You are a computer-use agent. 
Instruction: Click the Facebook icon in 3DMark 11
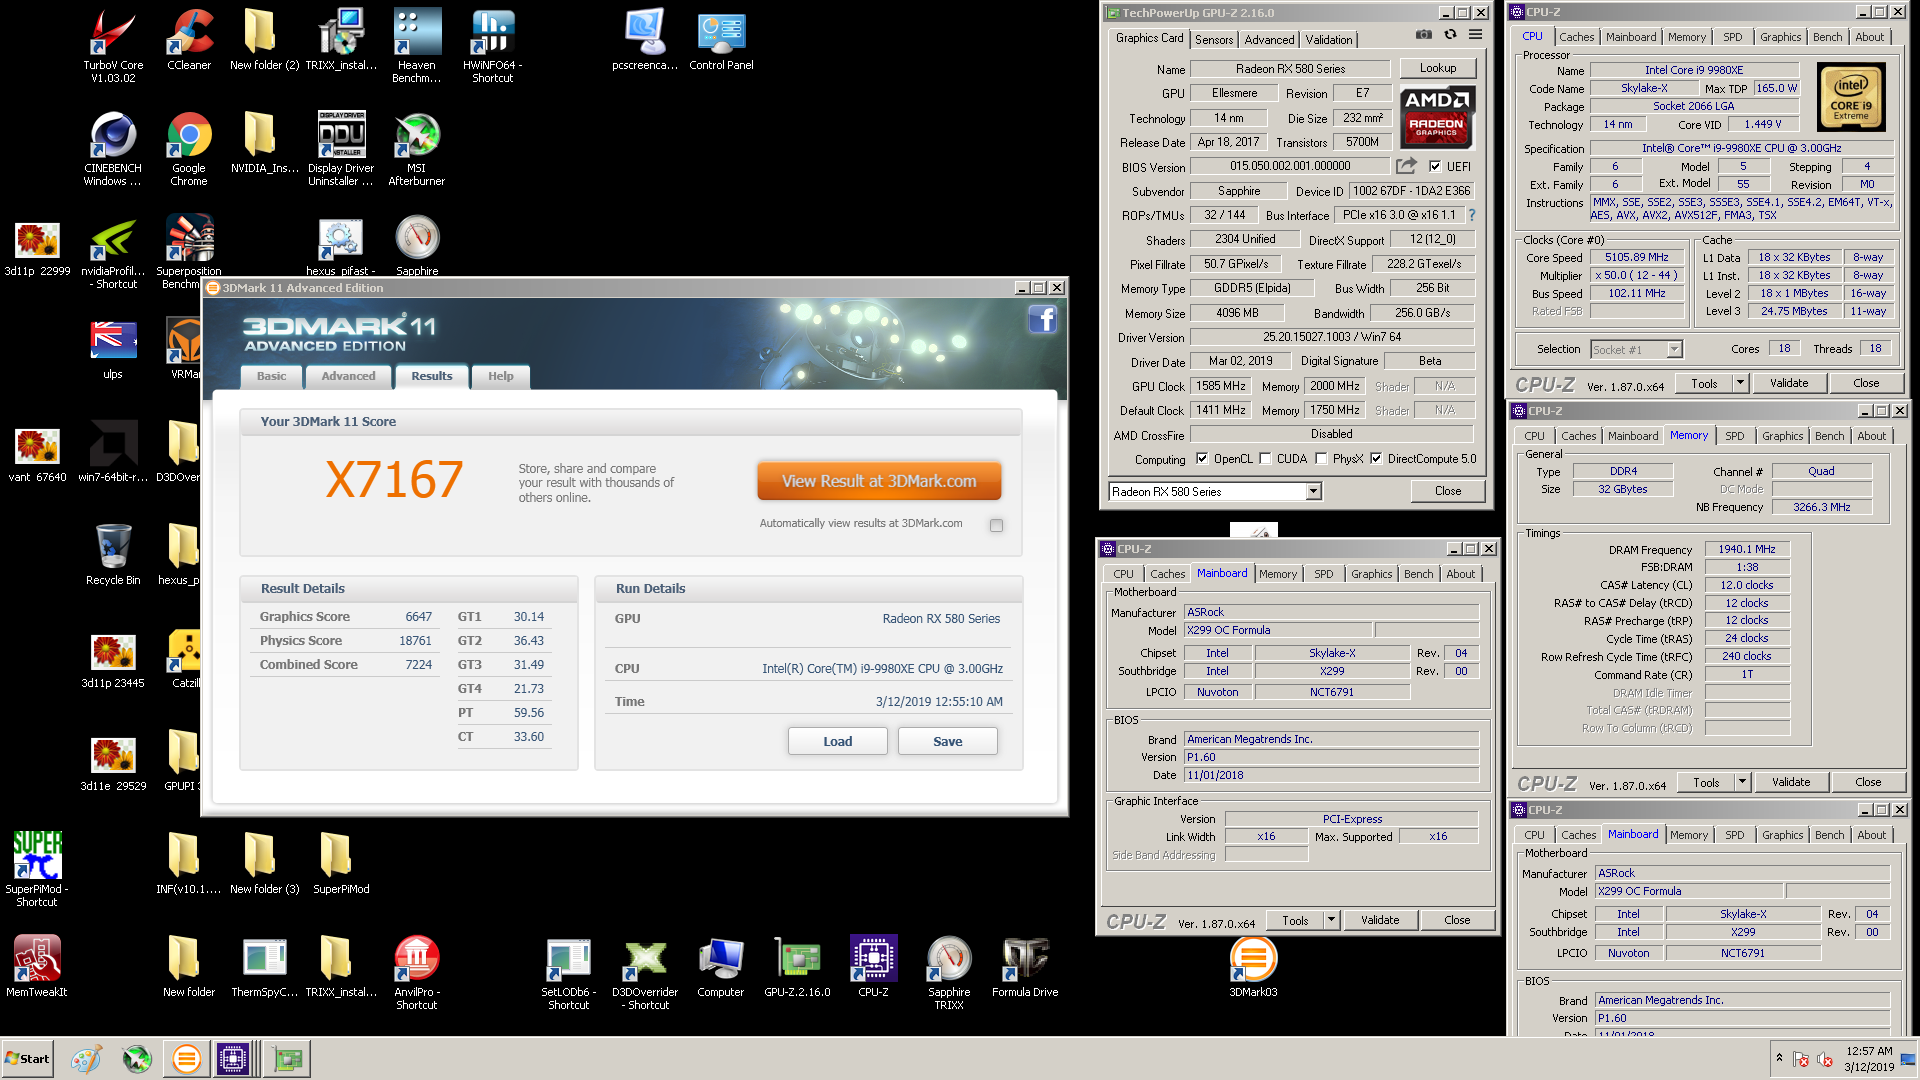point(1042,320)
